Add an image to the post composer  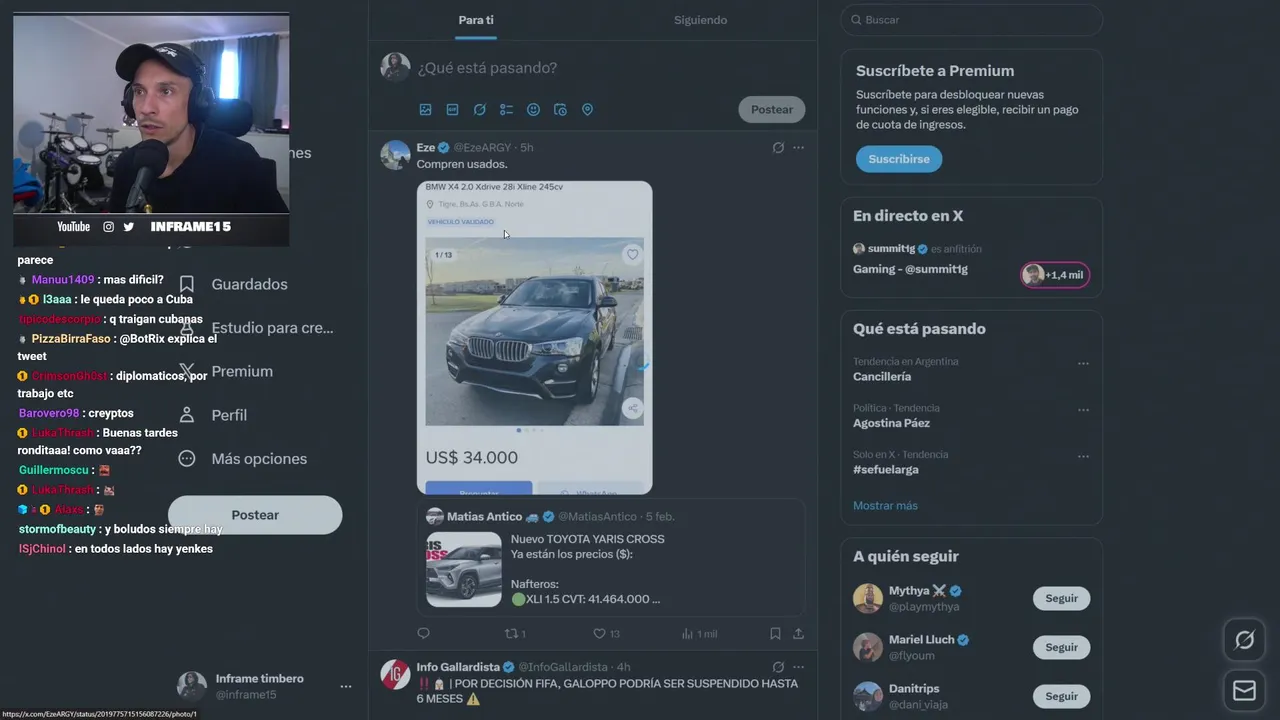(x=425, y=110)
